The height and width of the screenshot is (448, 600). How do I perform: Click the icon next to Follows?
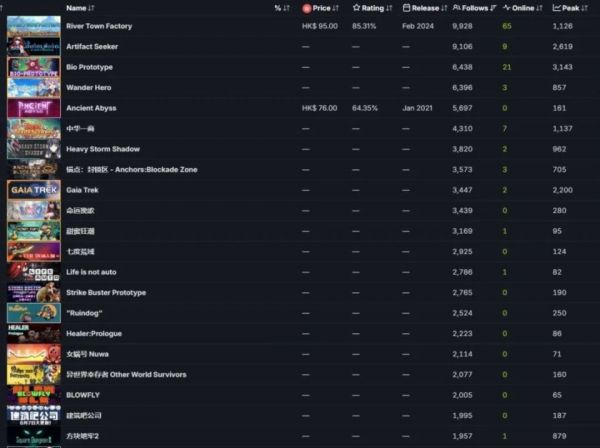[x=457, y=8]
